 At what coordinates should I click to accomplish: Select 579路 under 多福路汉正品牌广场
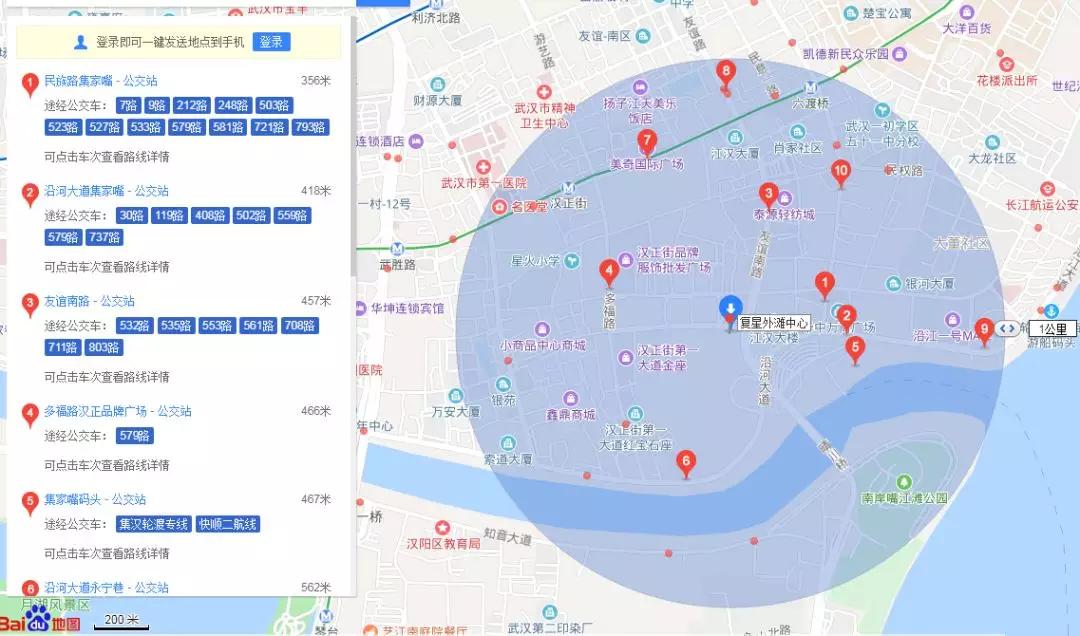point(134,436)
